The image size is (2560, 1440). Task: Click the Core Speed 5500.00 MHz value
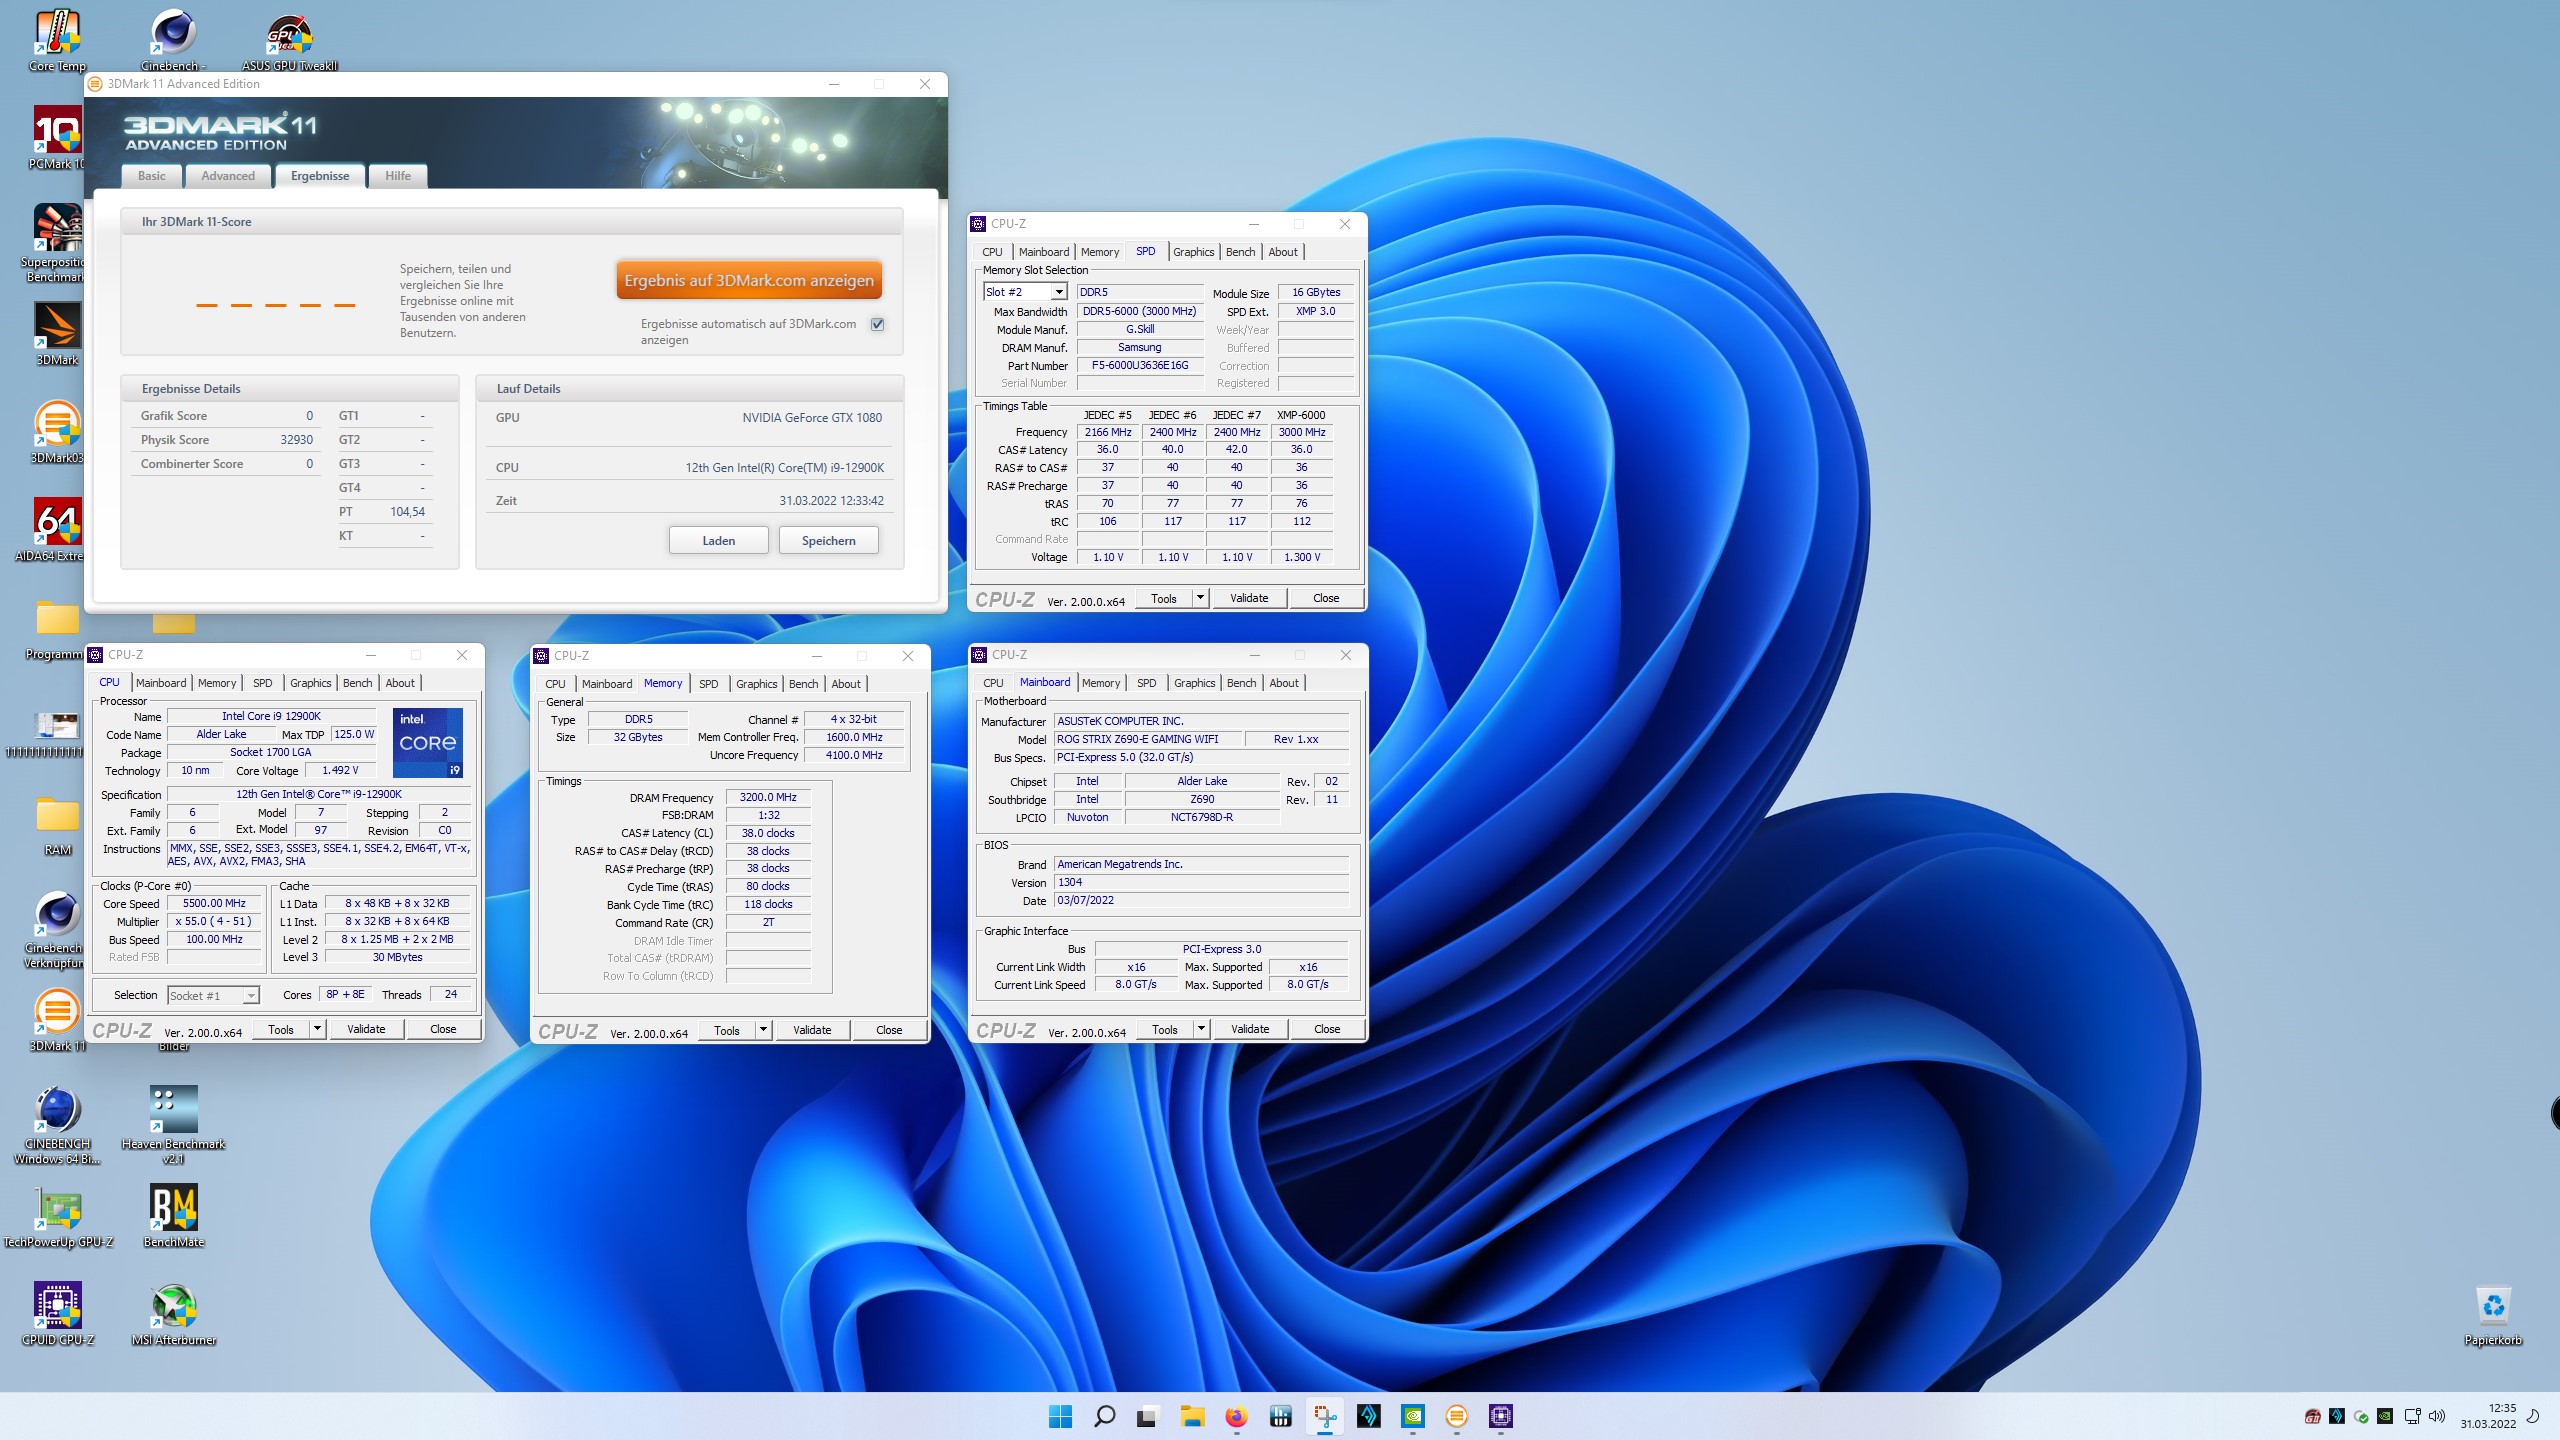(x=214, y=903)
